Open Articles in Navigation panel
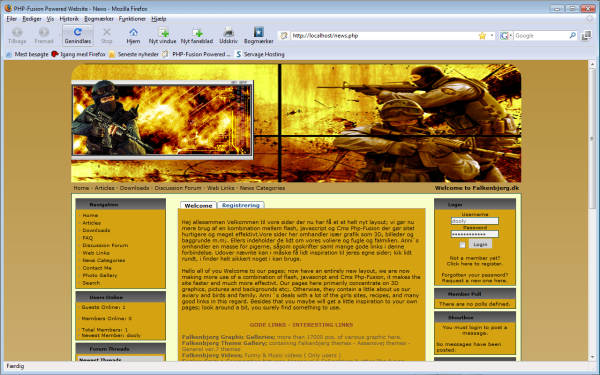Image resolution: width=600 pixels, height=375 pixels. pyautogui.click(x=92, y=223)
